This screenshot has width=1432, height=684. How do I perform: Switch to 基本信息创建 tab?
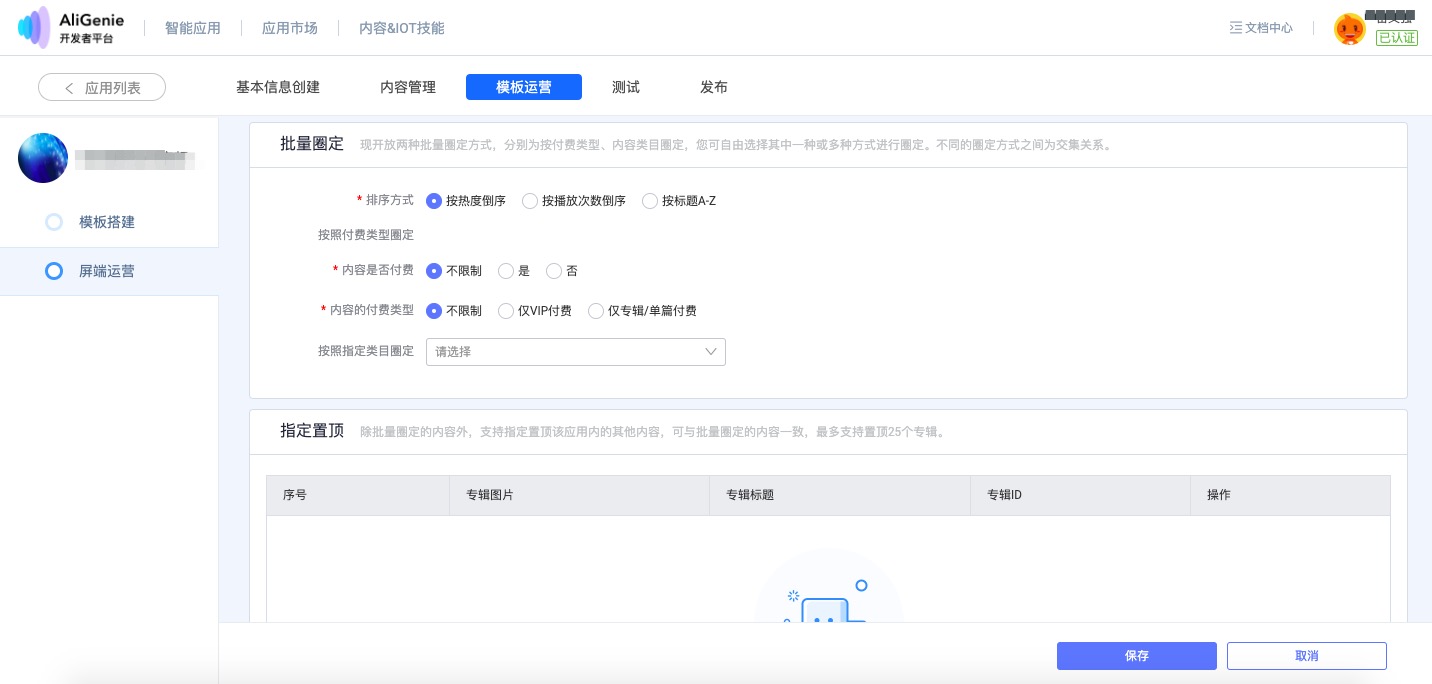click(278, 87)
